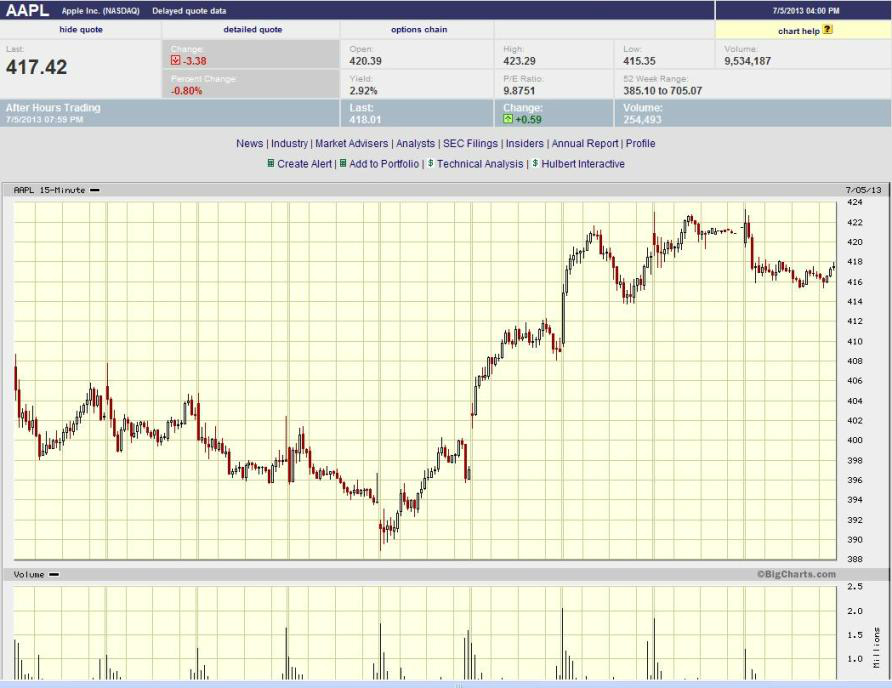The height and width of the screenshot is (688, 892).
Task: Click the red down-arrow change icon
Action: click(x=176, y=60)
